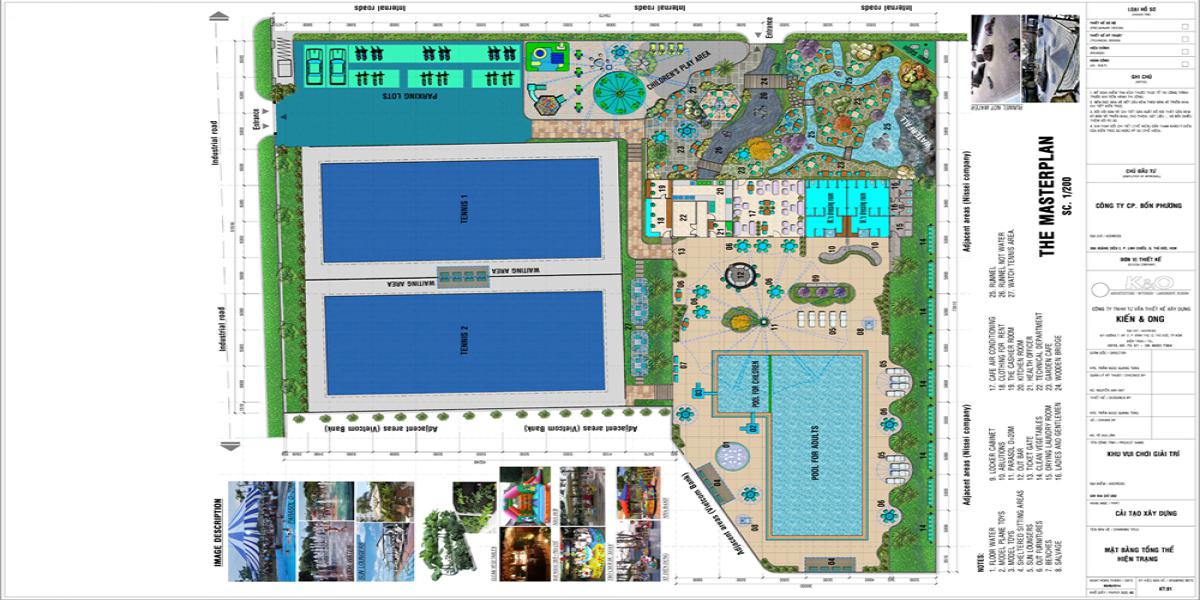
Task: Select legend entry "24. WOODEN BRIDGE"
Action: coord(1057,363)
